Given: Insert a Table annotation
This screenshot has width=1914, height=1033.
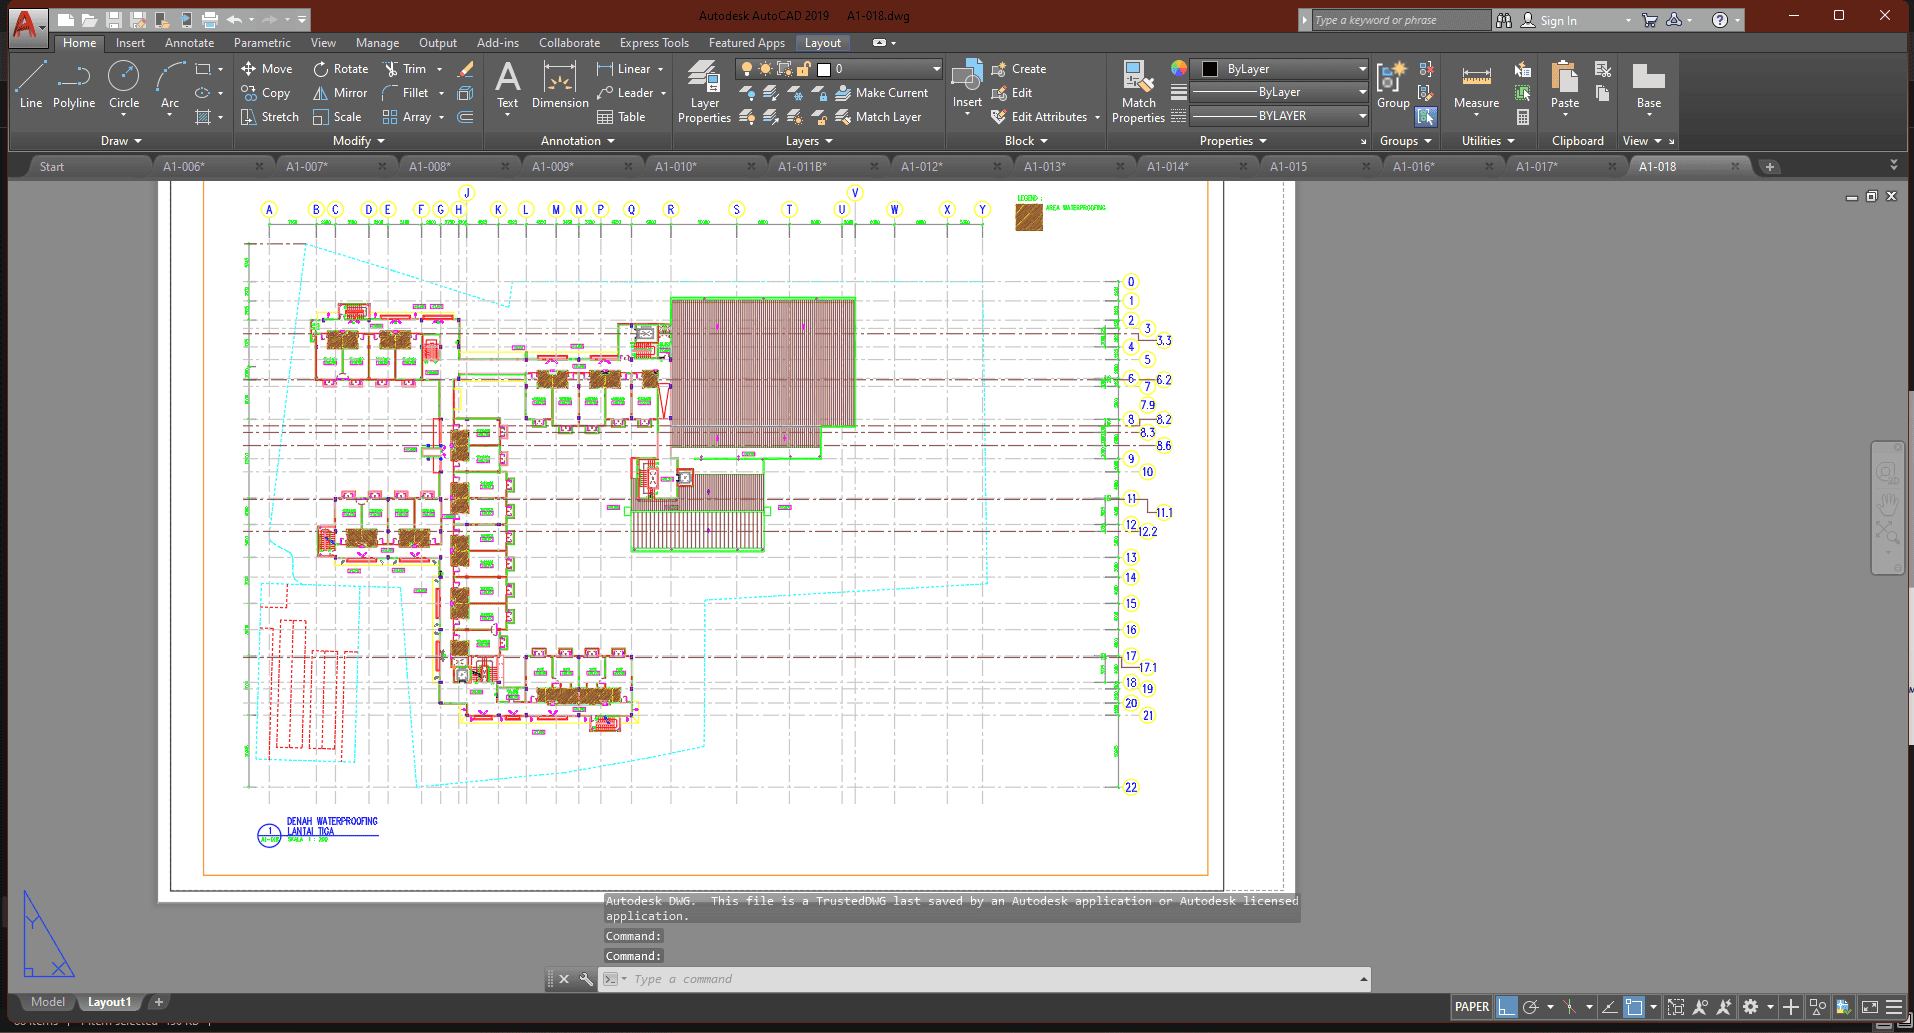Looking at the screenshot, I should [x=621, y=117].
